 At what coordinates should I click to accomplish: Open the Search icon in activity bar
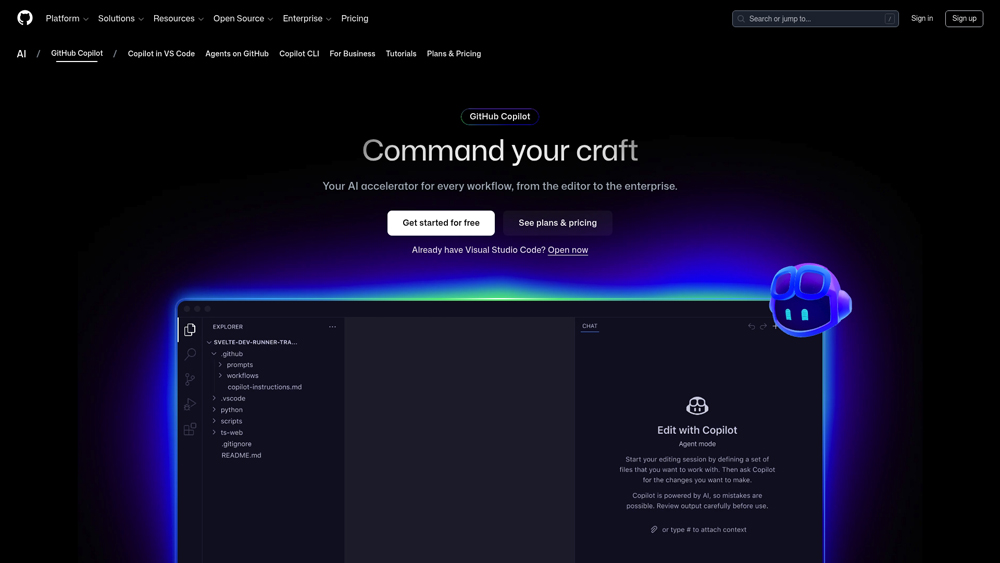coord(190,354)
